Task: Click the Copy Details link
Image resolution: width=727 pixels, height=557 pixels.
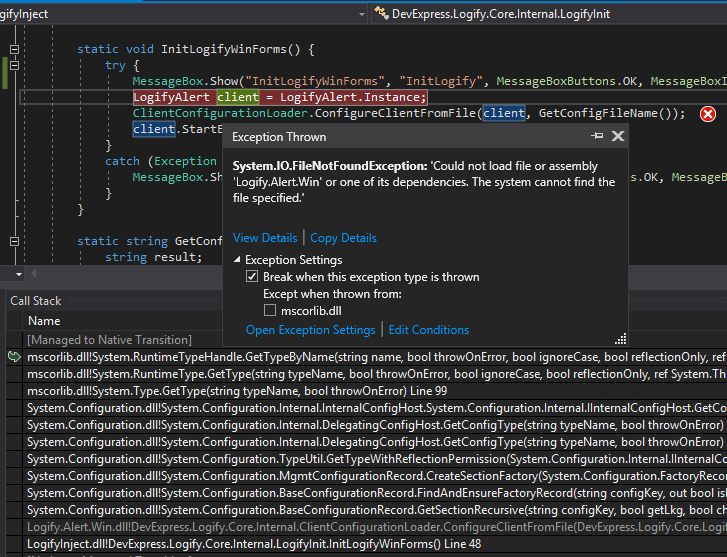Action: point(343,238)
